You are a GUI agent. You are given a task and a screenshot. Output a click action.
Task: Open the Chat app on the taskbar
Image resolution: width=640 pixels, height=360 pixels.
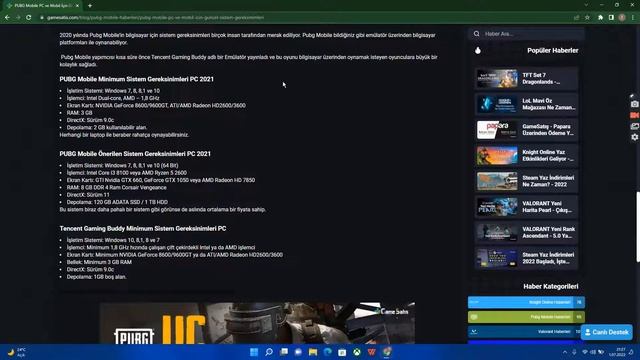pyautogui.click(x=298, y=352)
